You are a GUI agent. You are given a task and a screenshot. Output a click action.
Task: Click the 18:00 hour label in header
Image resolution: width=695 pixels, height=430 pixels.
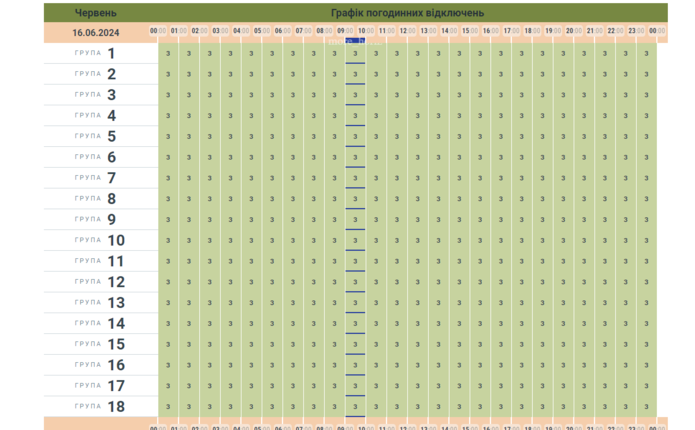click(532, 32)
